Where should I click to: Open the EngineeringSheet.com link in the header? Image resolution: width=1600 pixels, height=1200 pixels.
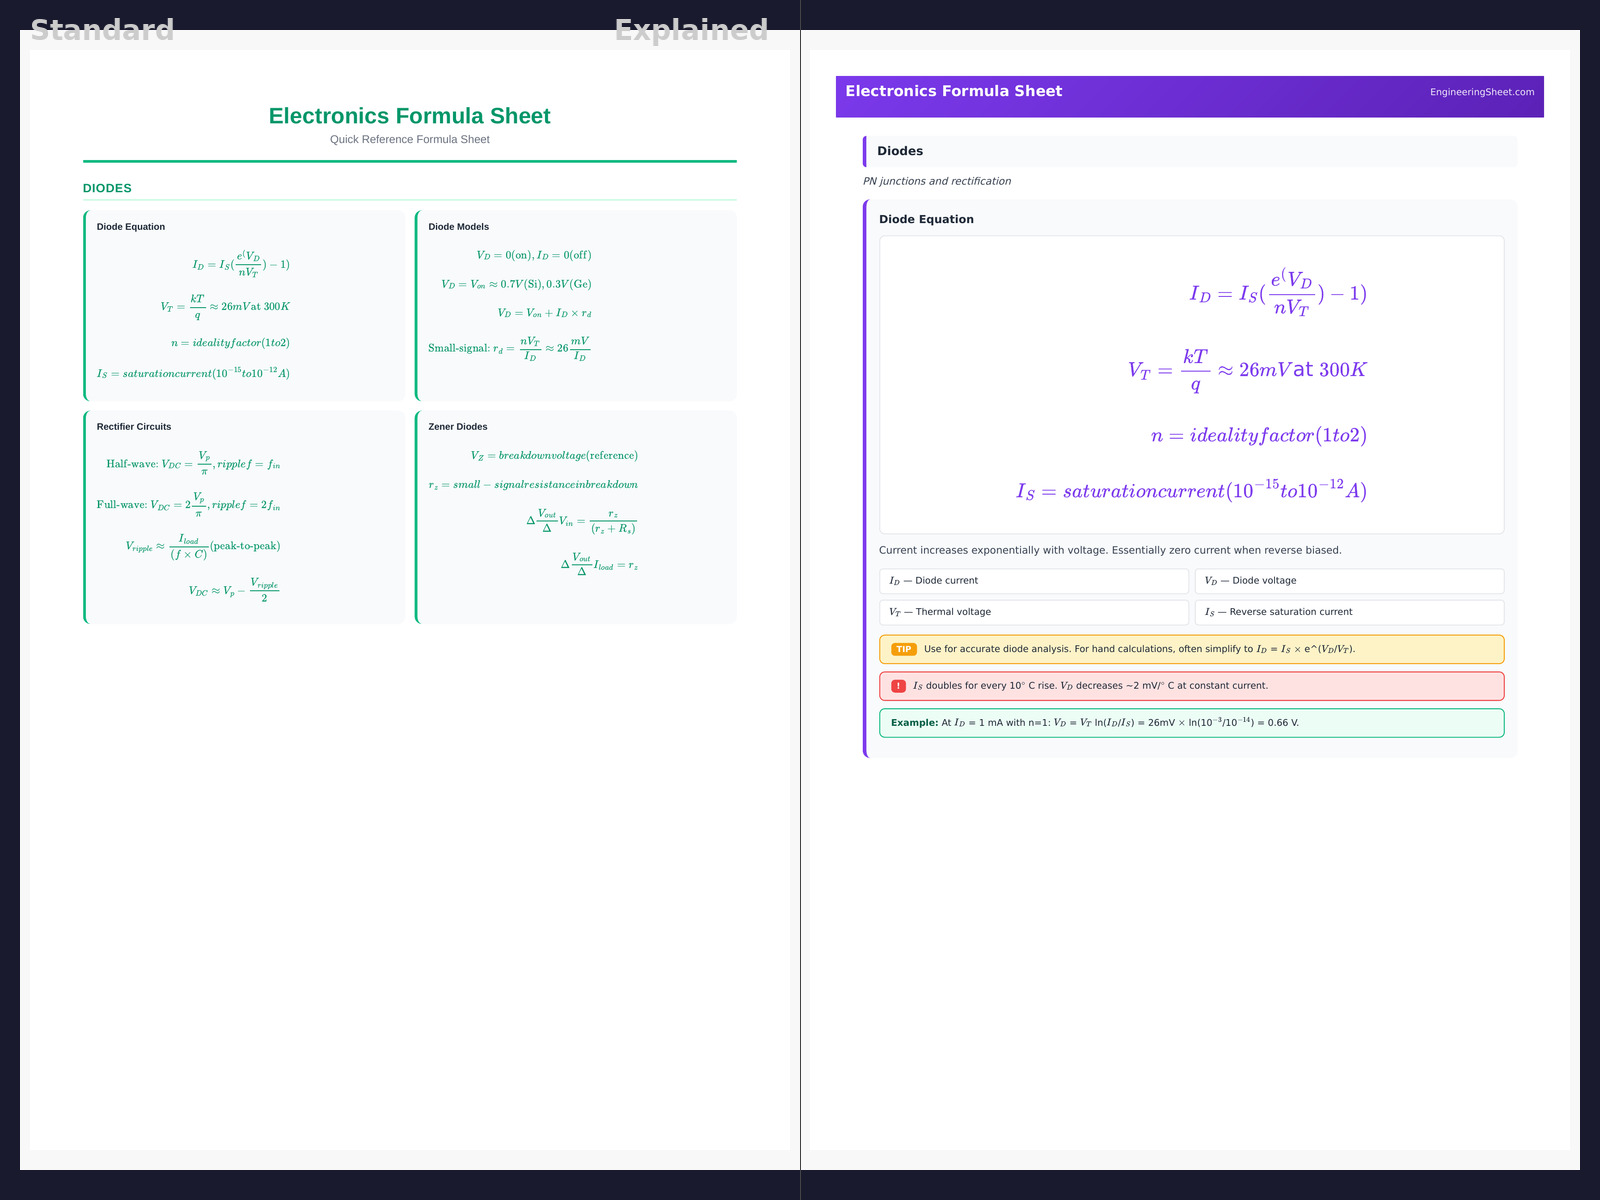pos(1481,92)
